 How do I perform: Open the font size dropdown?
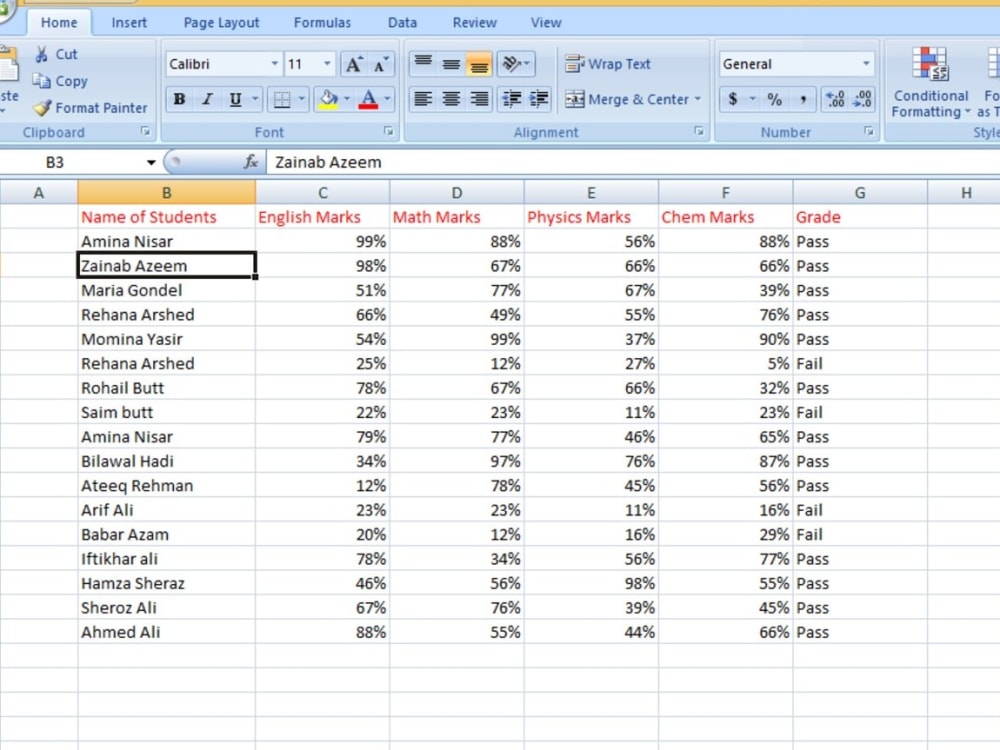(327, 64)
